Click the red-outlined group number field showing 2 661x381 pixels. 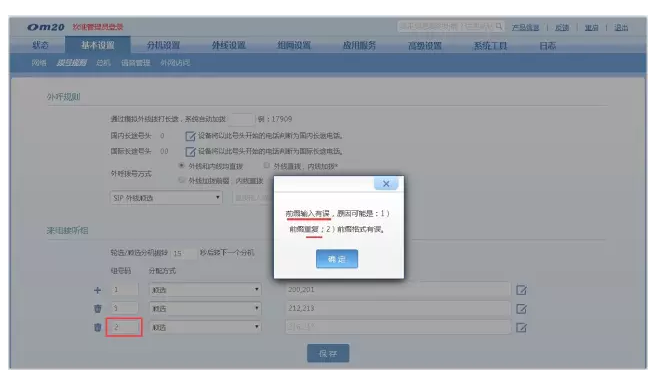click(124, 327)
